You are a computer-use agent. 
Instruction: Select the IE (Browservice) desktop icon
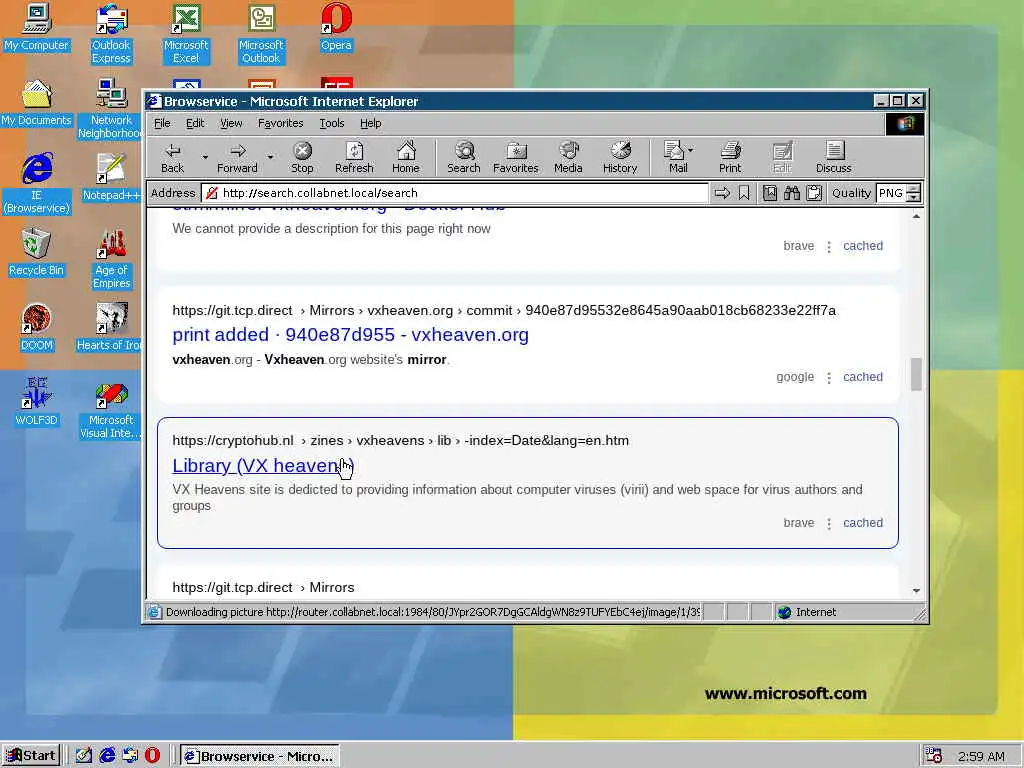coord(36,184)
